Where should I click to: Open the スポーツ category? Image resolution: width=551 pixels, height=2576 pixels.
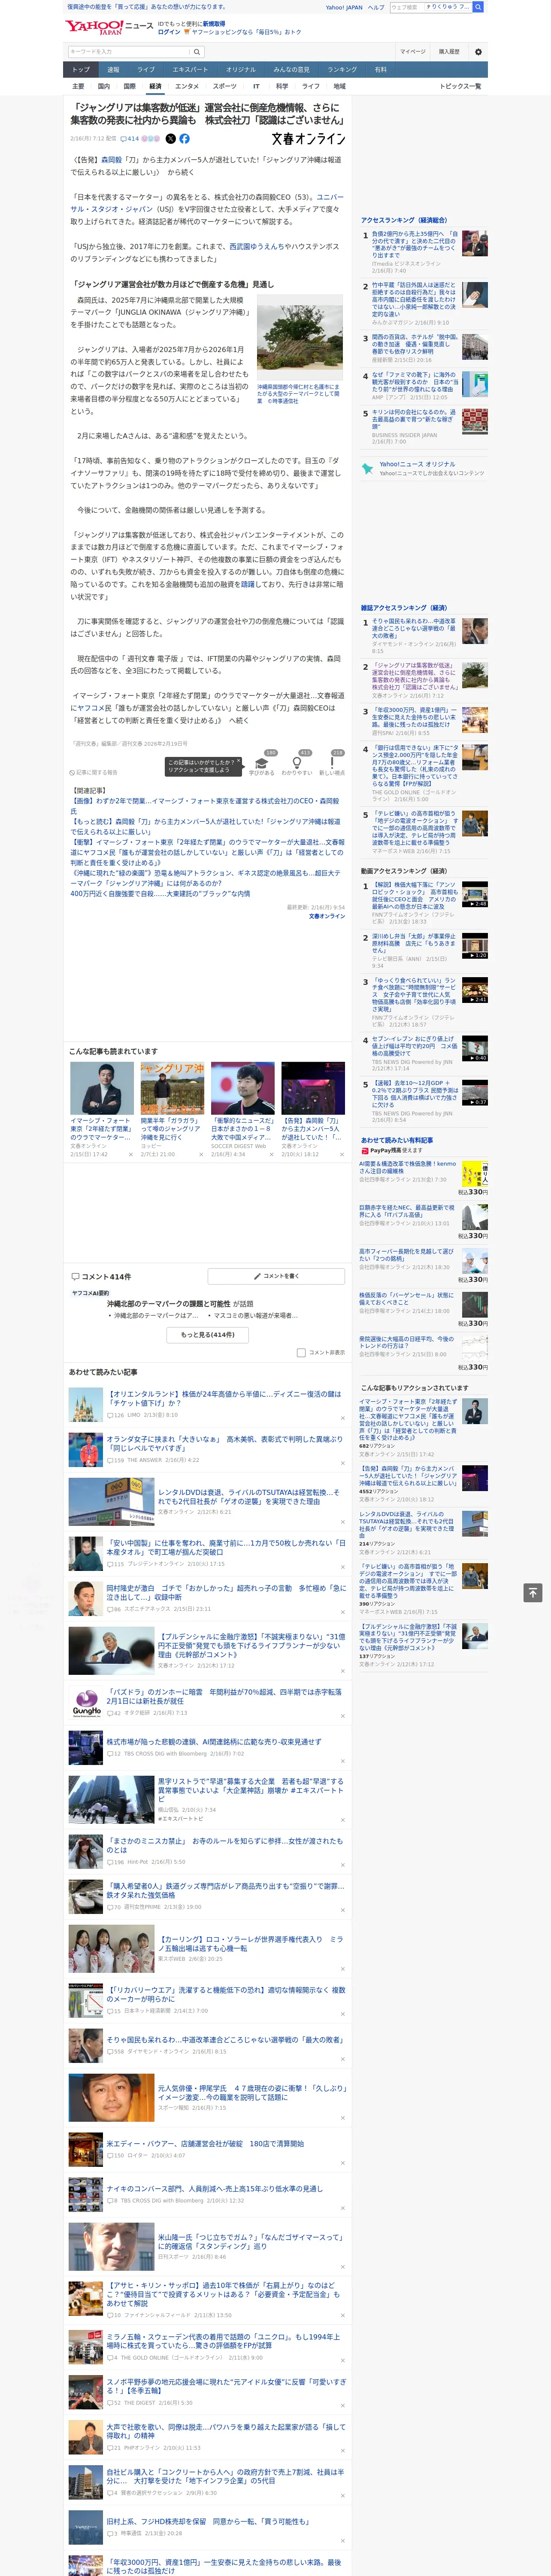click(x=225, y=86)
